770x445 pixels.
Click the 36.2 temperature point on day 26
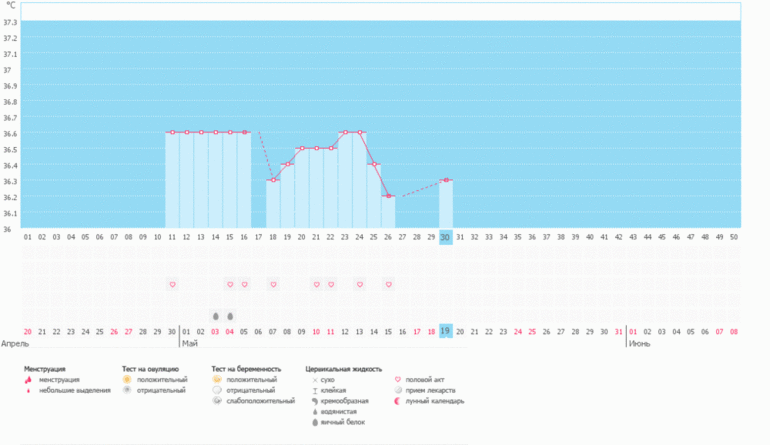tap(388, 196)
